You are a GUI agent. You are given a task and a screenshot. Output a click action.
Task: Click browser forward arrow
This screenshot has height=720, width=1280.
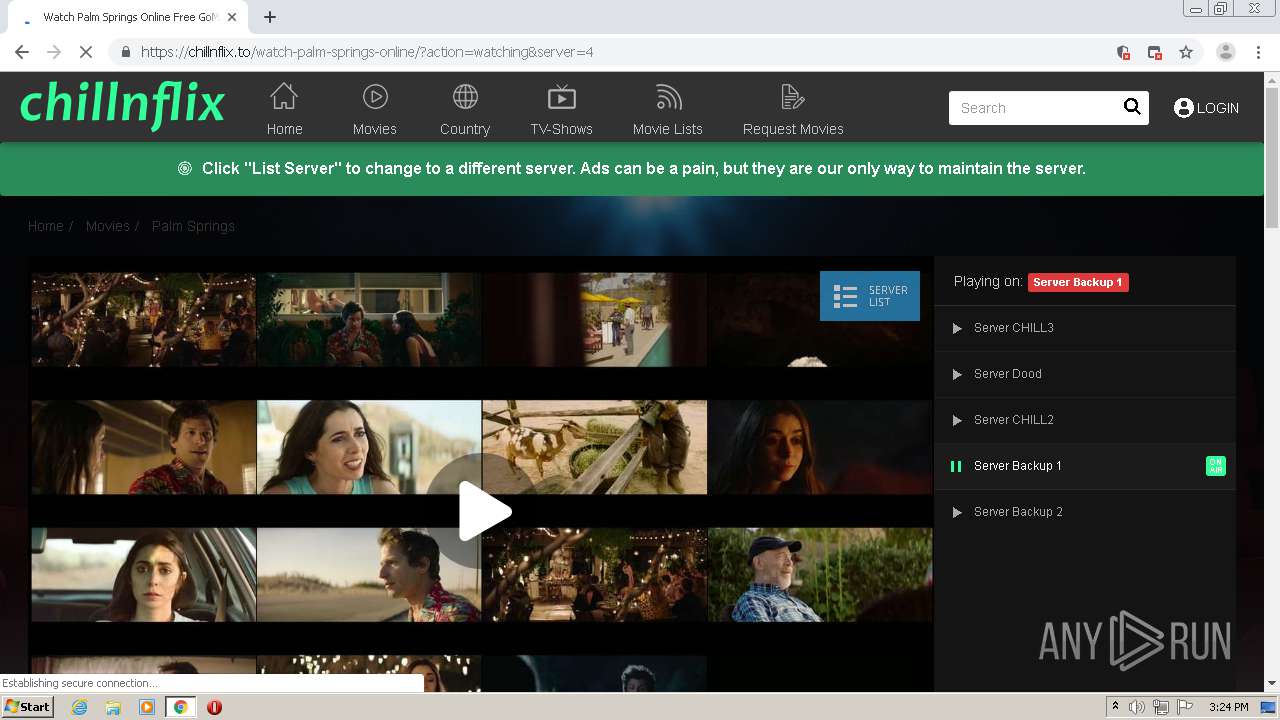tap(54, 52)
